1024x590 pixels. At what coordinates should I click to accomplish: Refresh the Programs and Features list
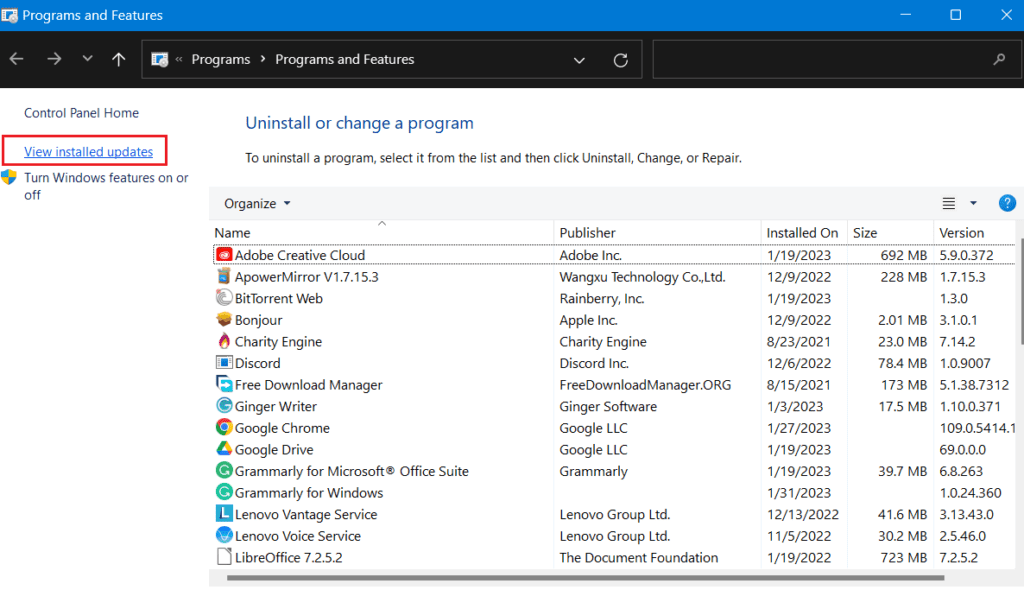(x=620, y=60)
